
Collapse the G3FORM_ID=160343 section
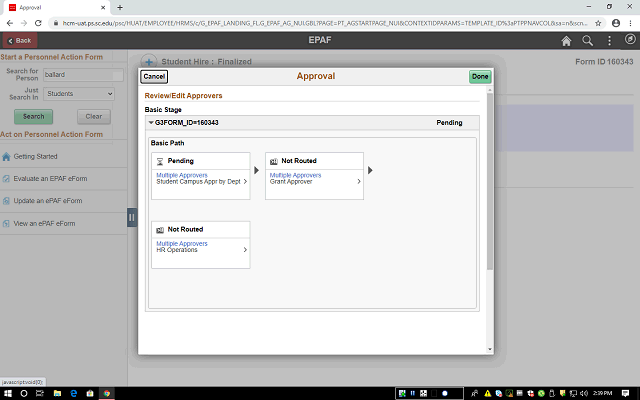[151, 122]
